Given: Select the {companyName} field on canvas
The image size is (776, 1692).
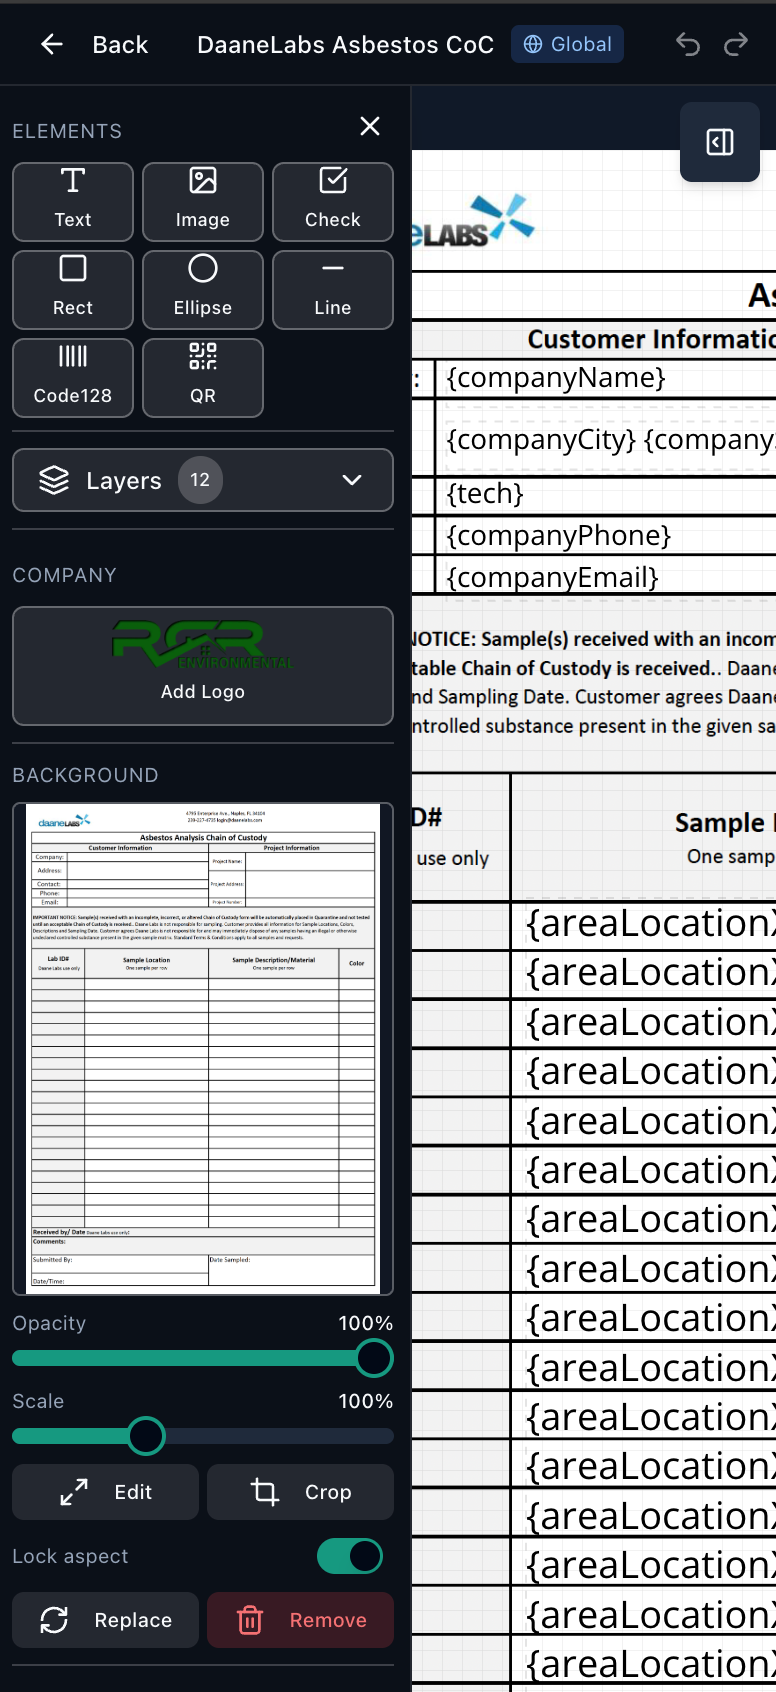Looking at the screenshot, I should [x=556, y=378].
